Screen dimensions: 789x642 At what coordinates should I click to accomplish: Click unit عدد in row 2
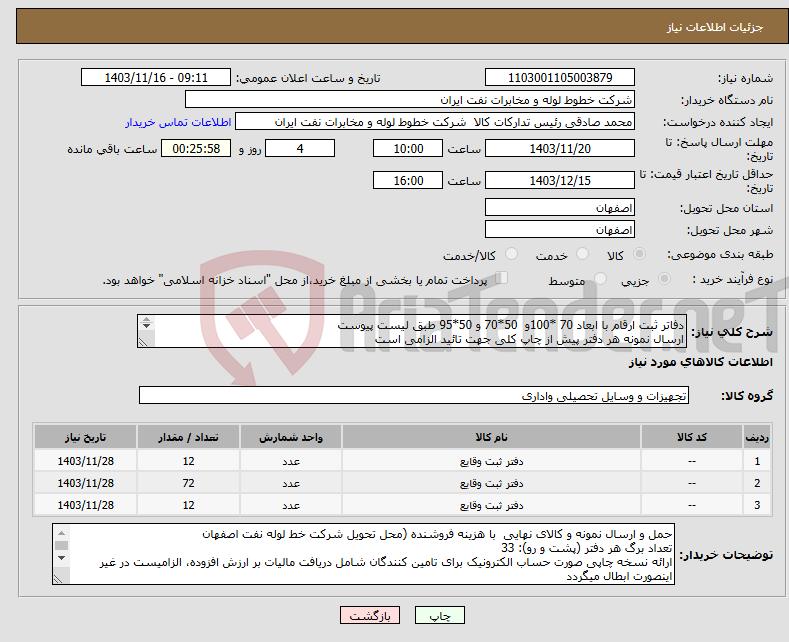tap(291, 484)
